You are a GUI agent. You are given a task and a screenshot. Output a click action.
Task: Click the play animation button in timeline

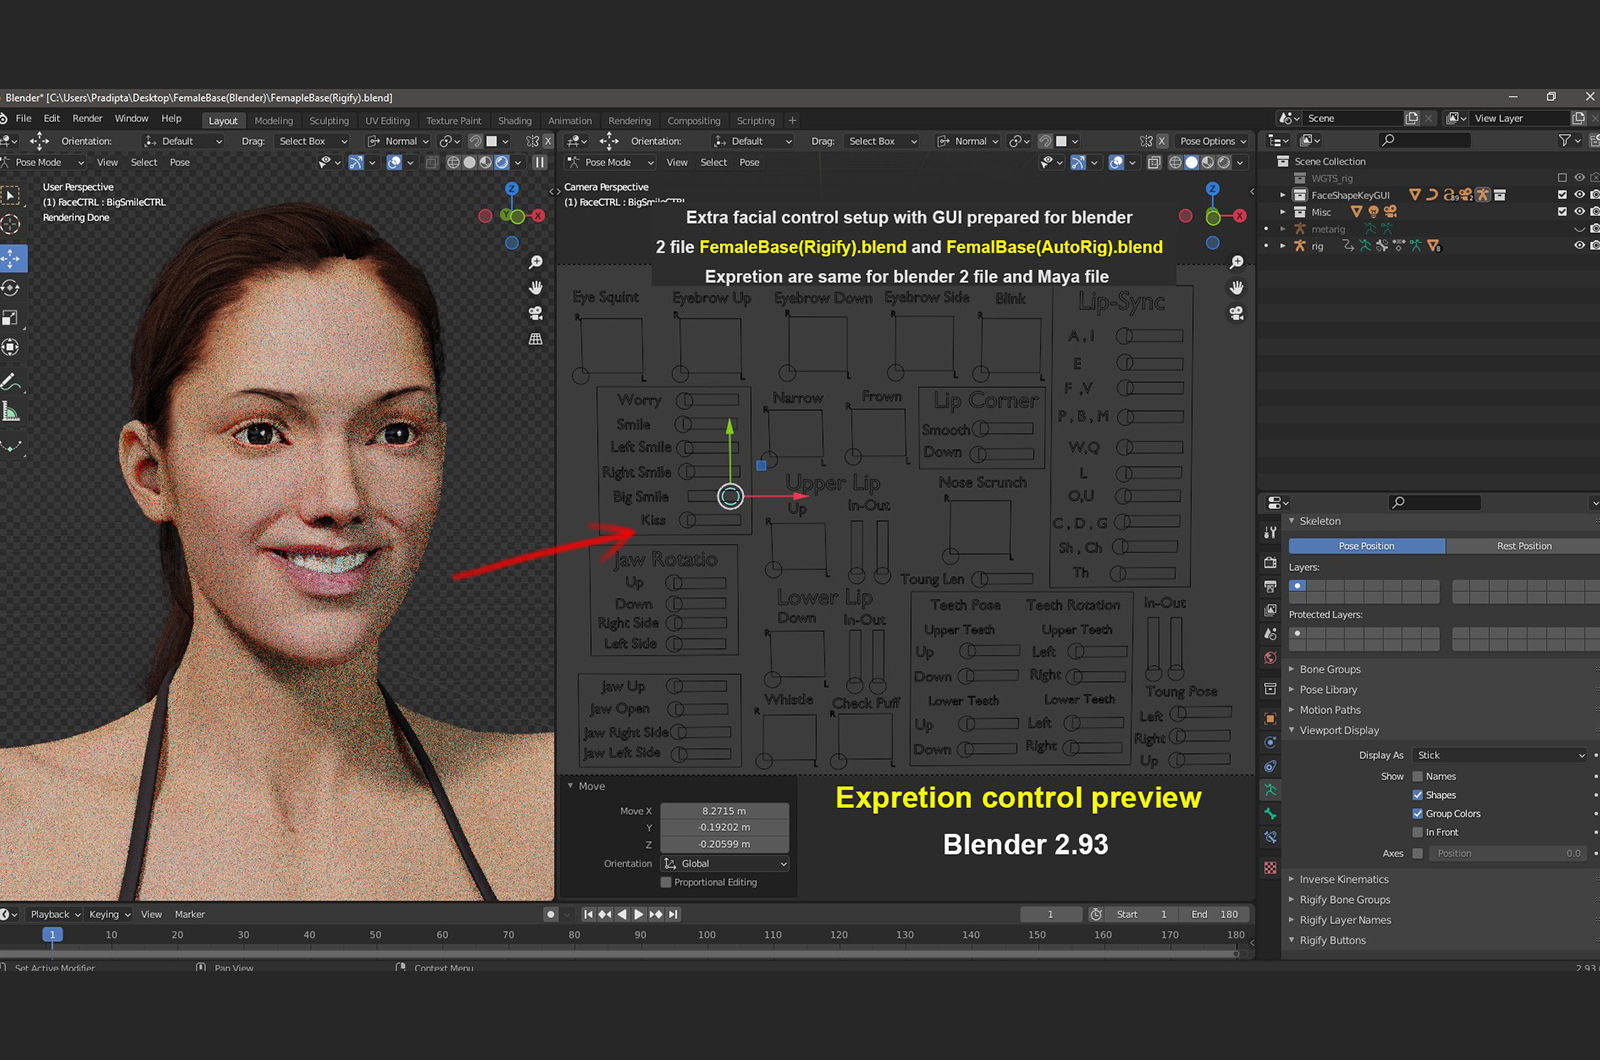click(x=638, y=914)
